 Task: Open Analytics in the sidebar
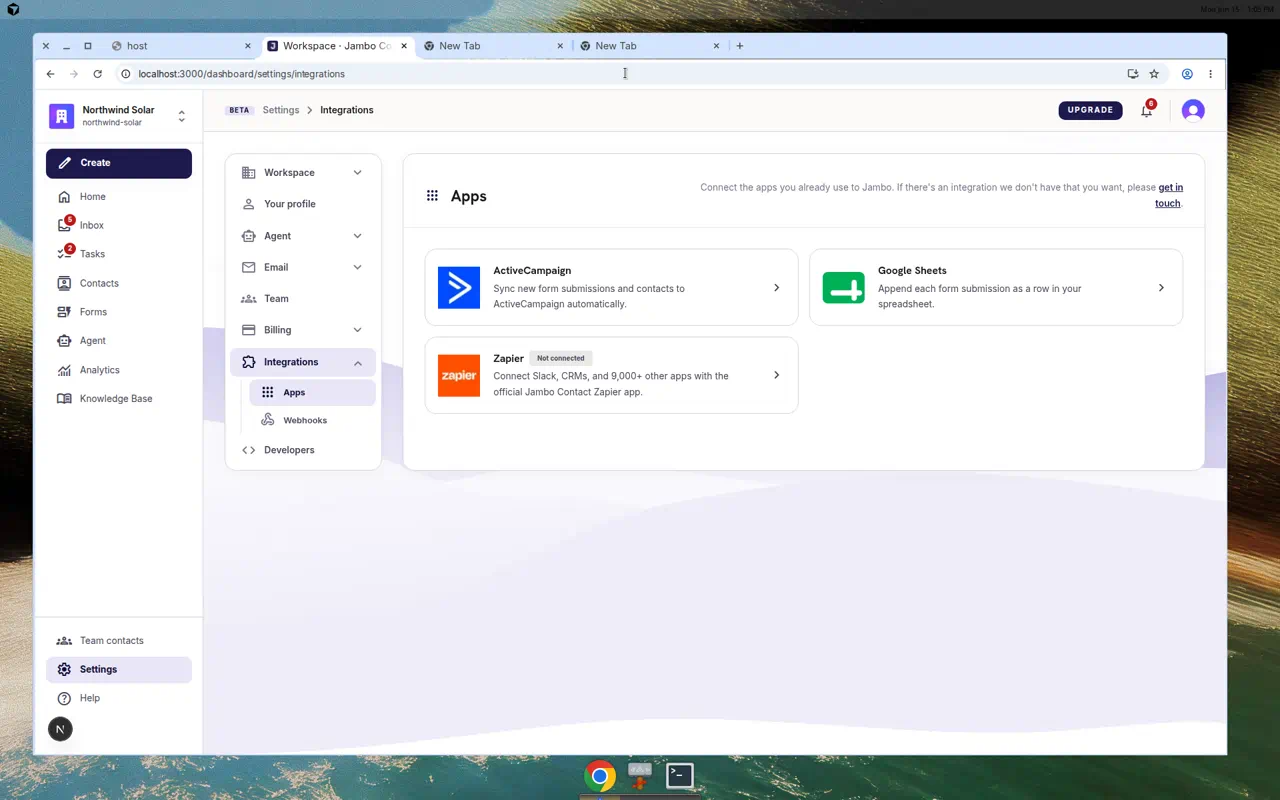tap(118, 370)
